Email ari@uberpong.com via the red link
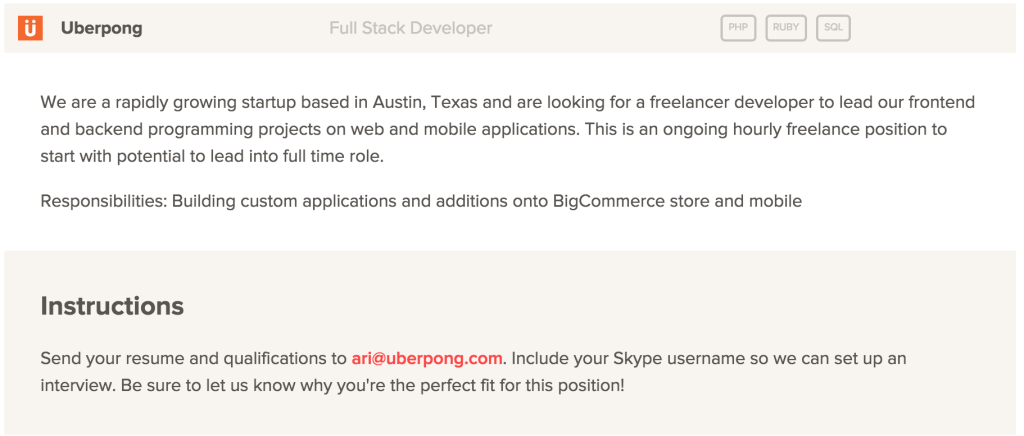This screenshot has width=1024, height=436. pos(427,359)
